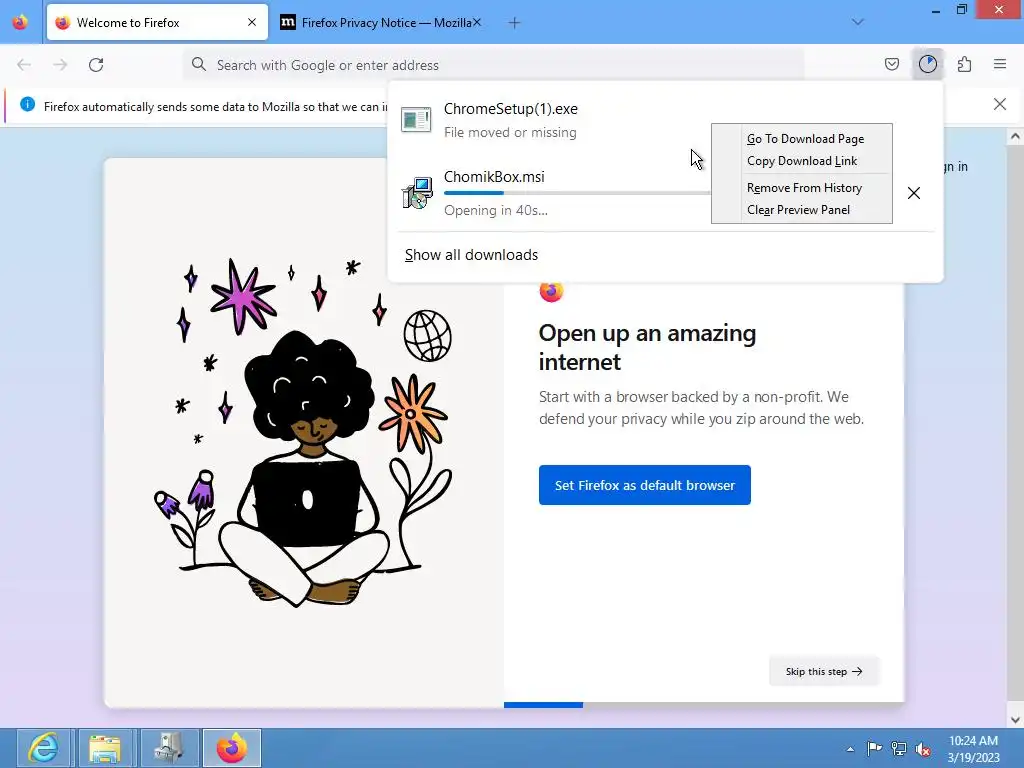Screen dimensions: 1024x768
Task: Open Show all downloads
Action: pyautogui.click(x=471, y=255)
